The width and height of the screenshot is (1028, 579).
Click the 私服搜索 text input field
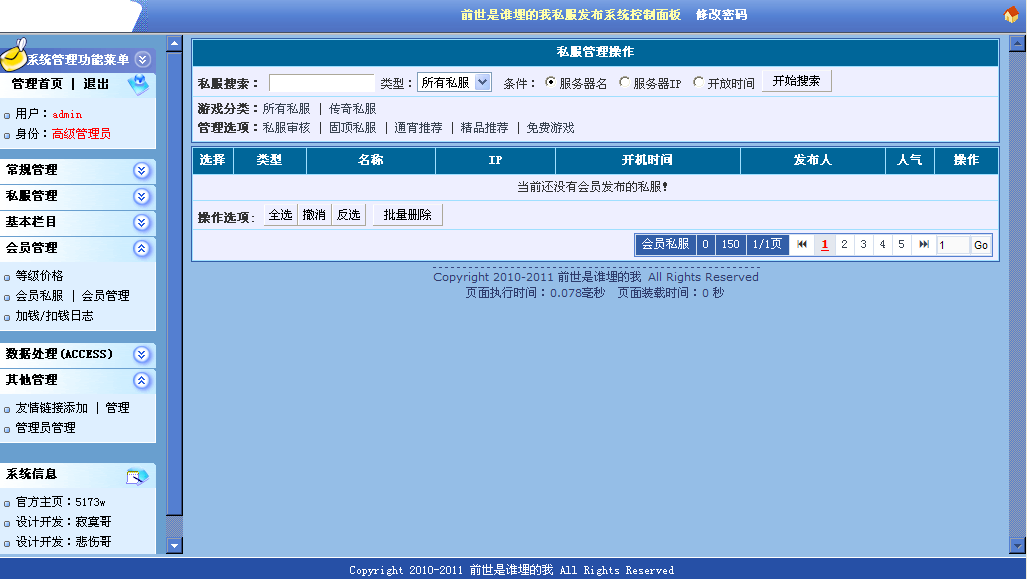tap(321, 83)
